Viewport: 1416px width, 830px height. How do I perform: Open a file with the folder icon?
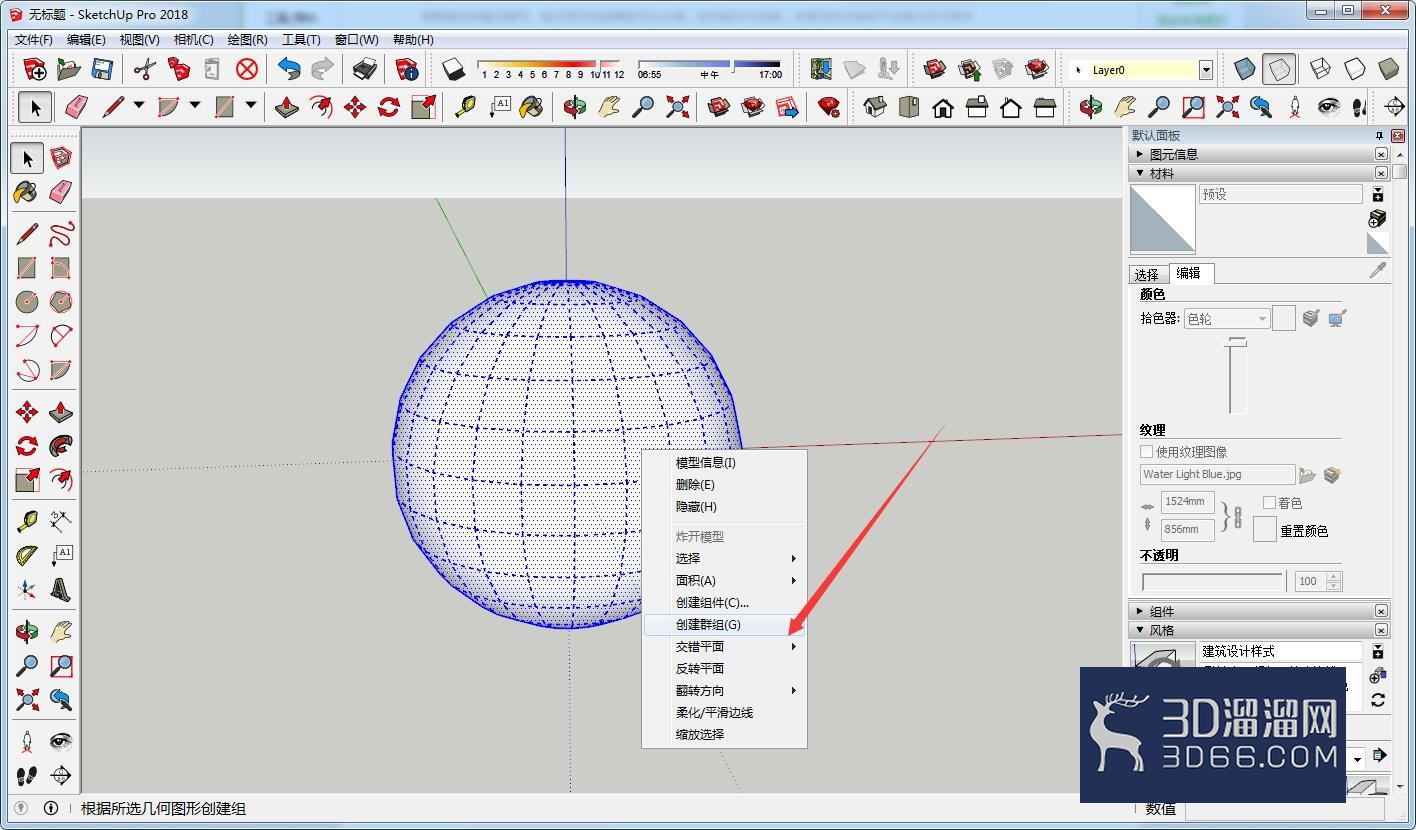tap(68, 69)
